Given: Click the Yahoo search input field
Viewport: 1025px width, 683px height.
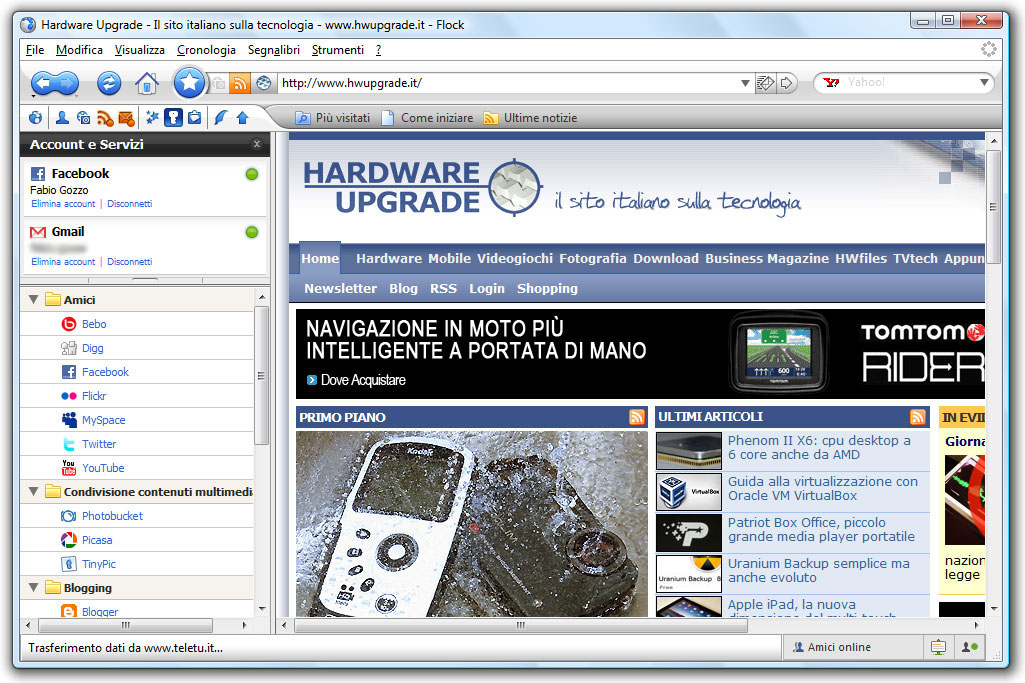Looking at the screenshot, I should click(909, 82).
